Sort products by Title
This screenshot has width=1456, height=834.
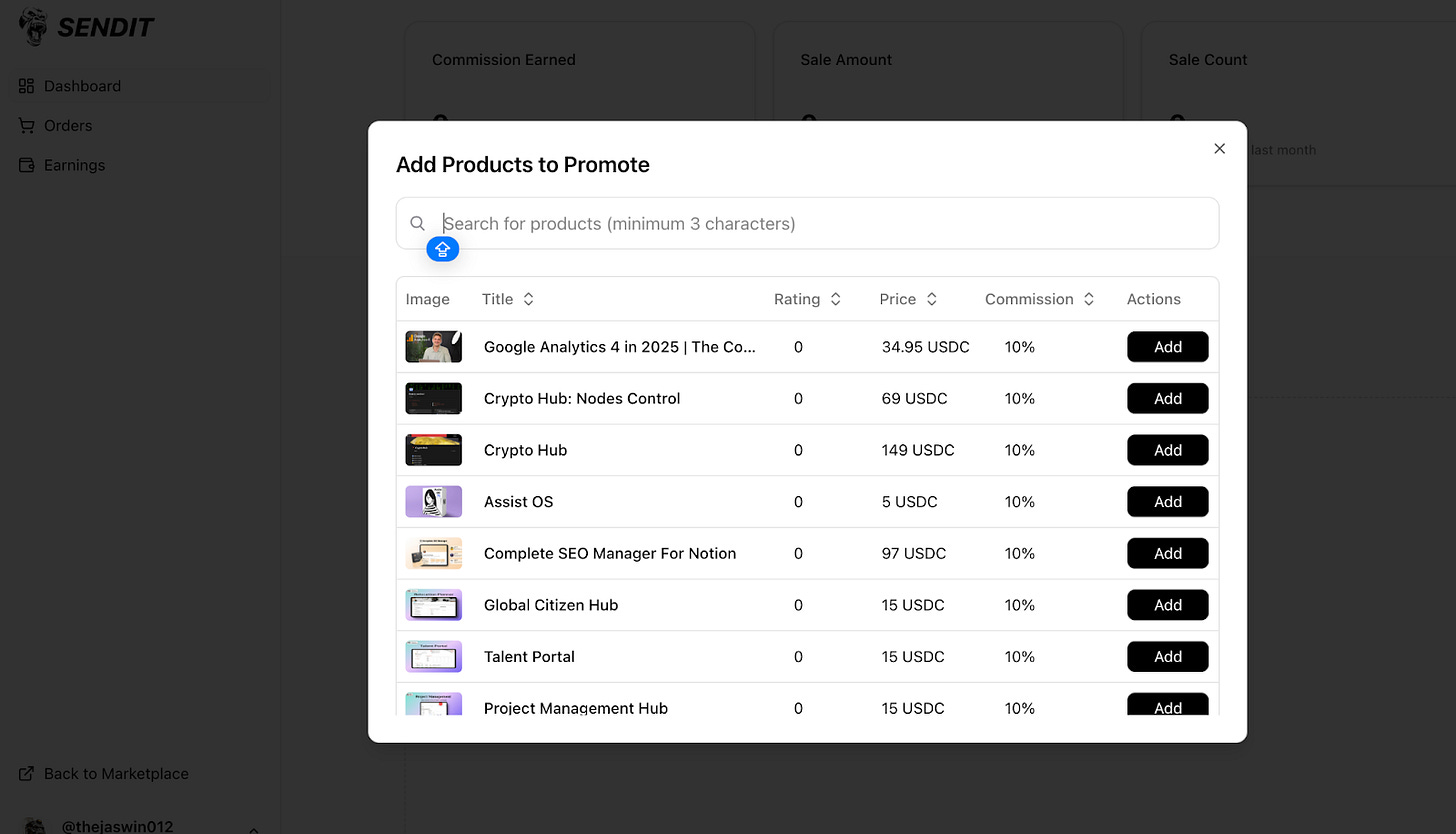528,299
